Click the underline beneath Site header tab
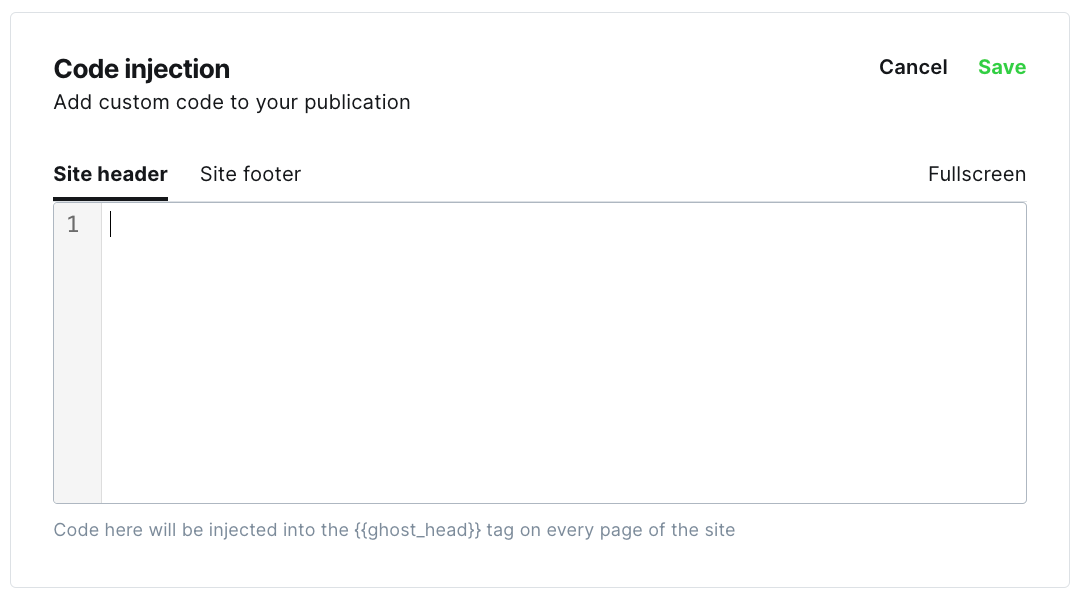This screenshot has height=602, width=1082. [x=110, y=199]
